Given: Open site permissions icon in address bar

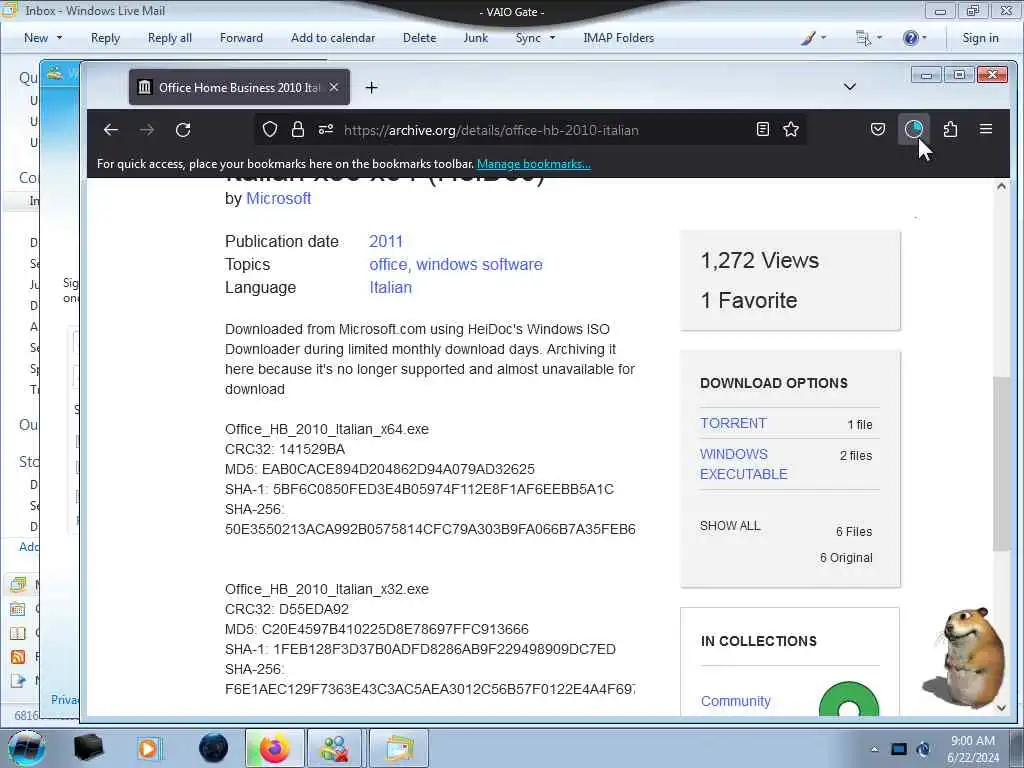Looking at the screenshot, I should (326, 130).
